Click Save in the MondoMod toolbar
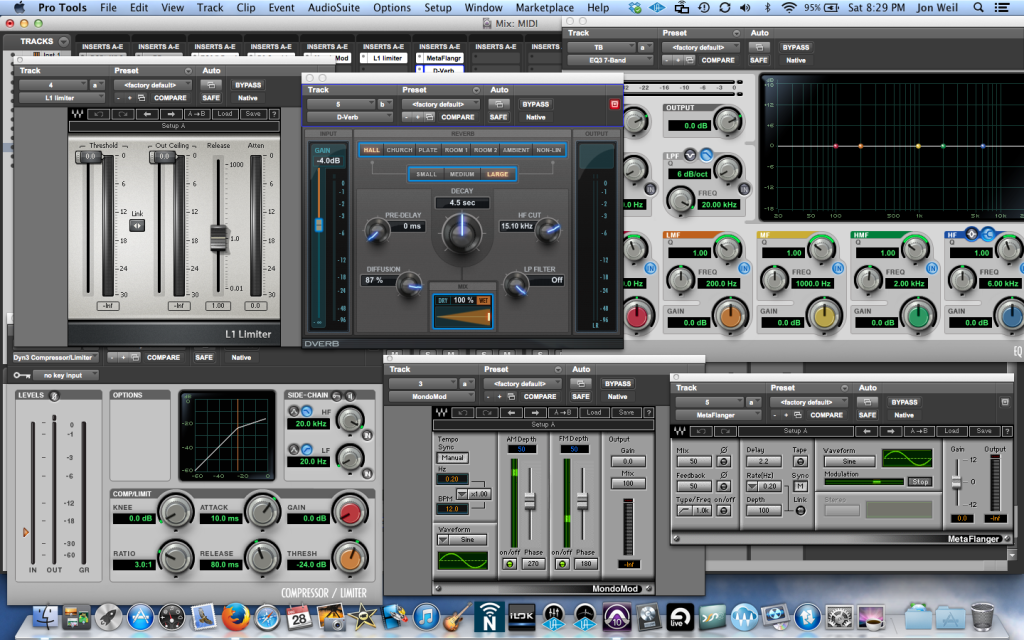Screen dimensions: 1024x640 pyautogui.click(x=626, y=413)
